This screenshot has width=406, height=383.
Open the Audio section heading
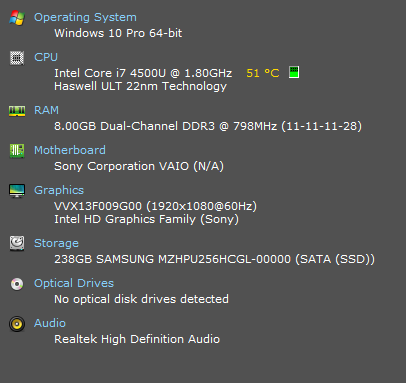click(x=50, y=323)
